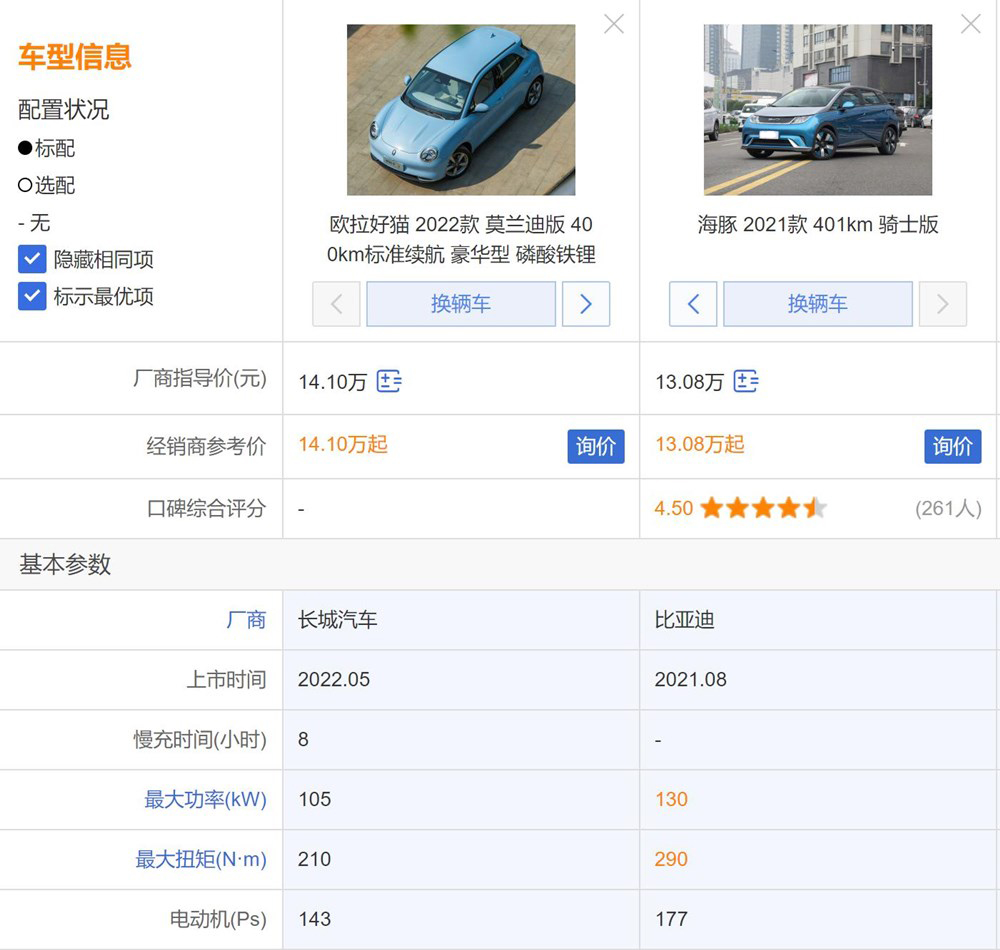Image resolution: width=1000 pixels, height=950 pixels.
Task: Click 换辆车 under the Dolphin
Action: pos(818,304)
